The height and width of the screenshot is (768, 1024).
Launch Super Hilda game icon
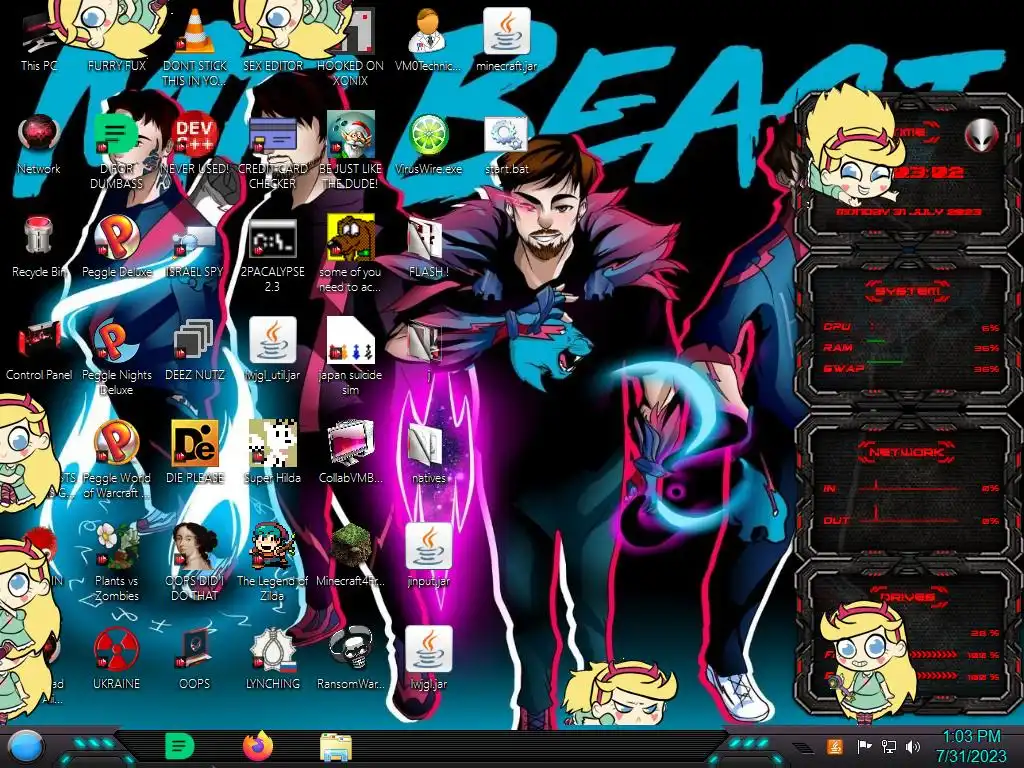coord(273,445)
